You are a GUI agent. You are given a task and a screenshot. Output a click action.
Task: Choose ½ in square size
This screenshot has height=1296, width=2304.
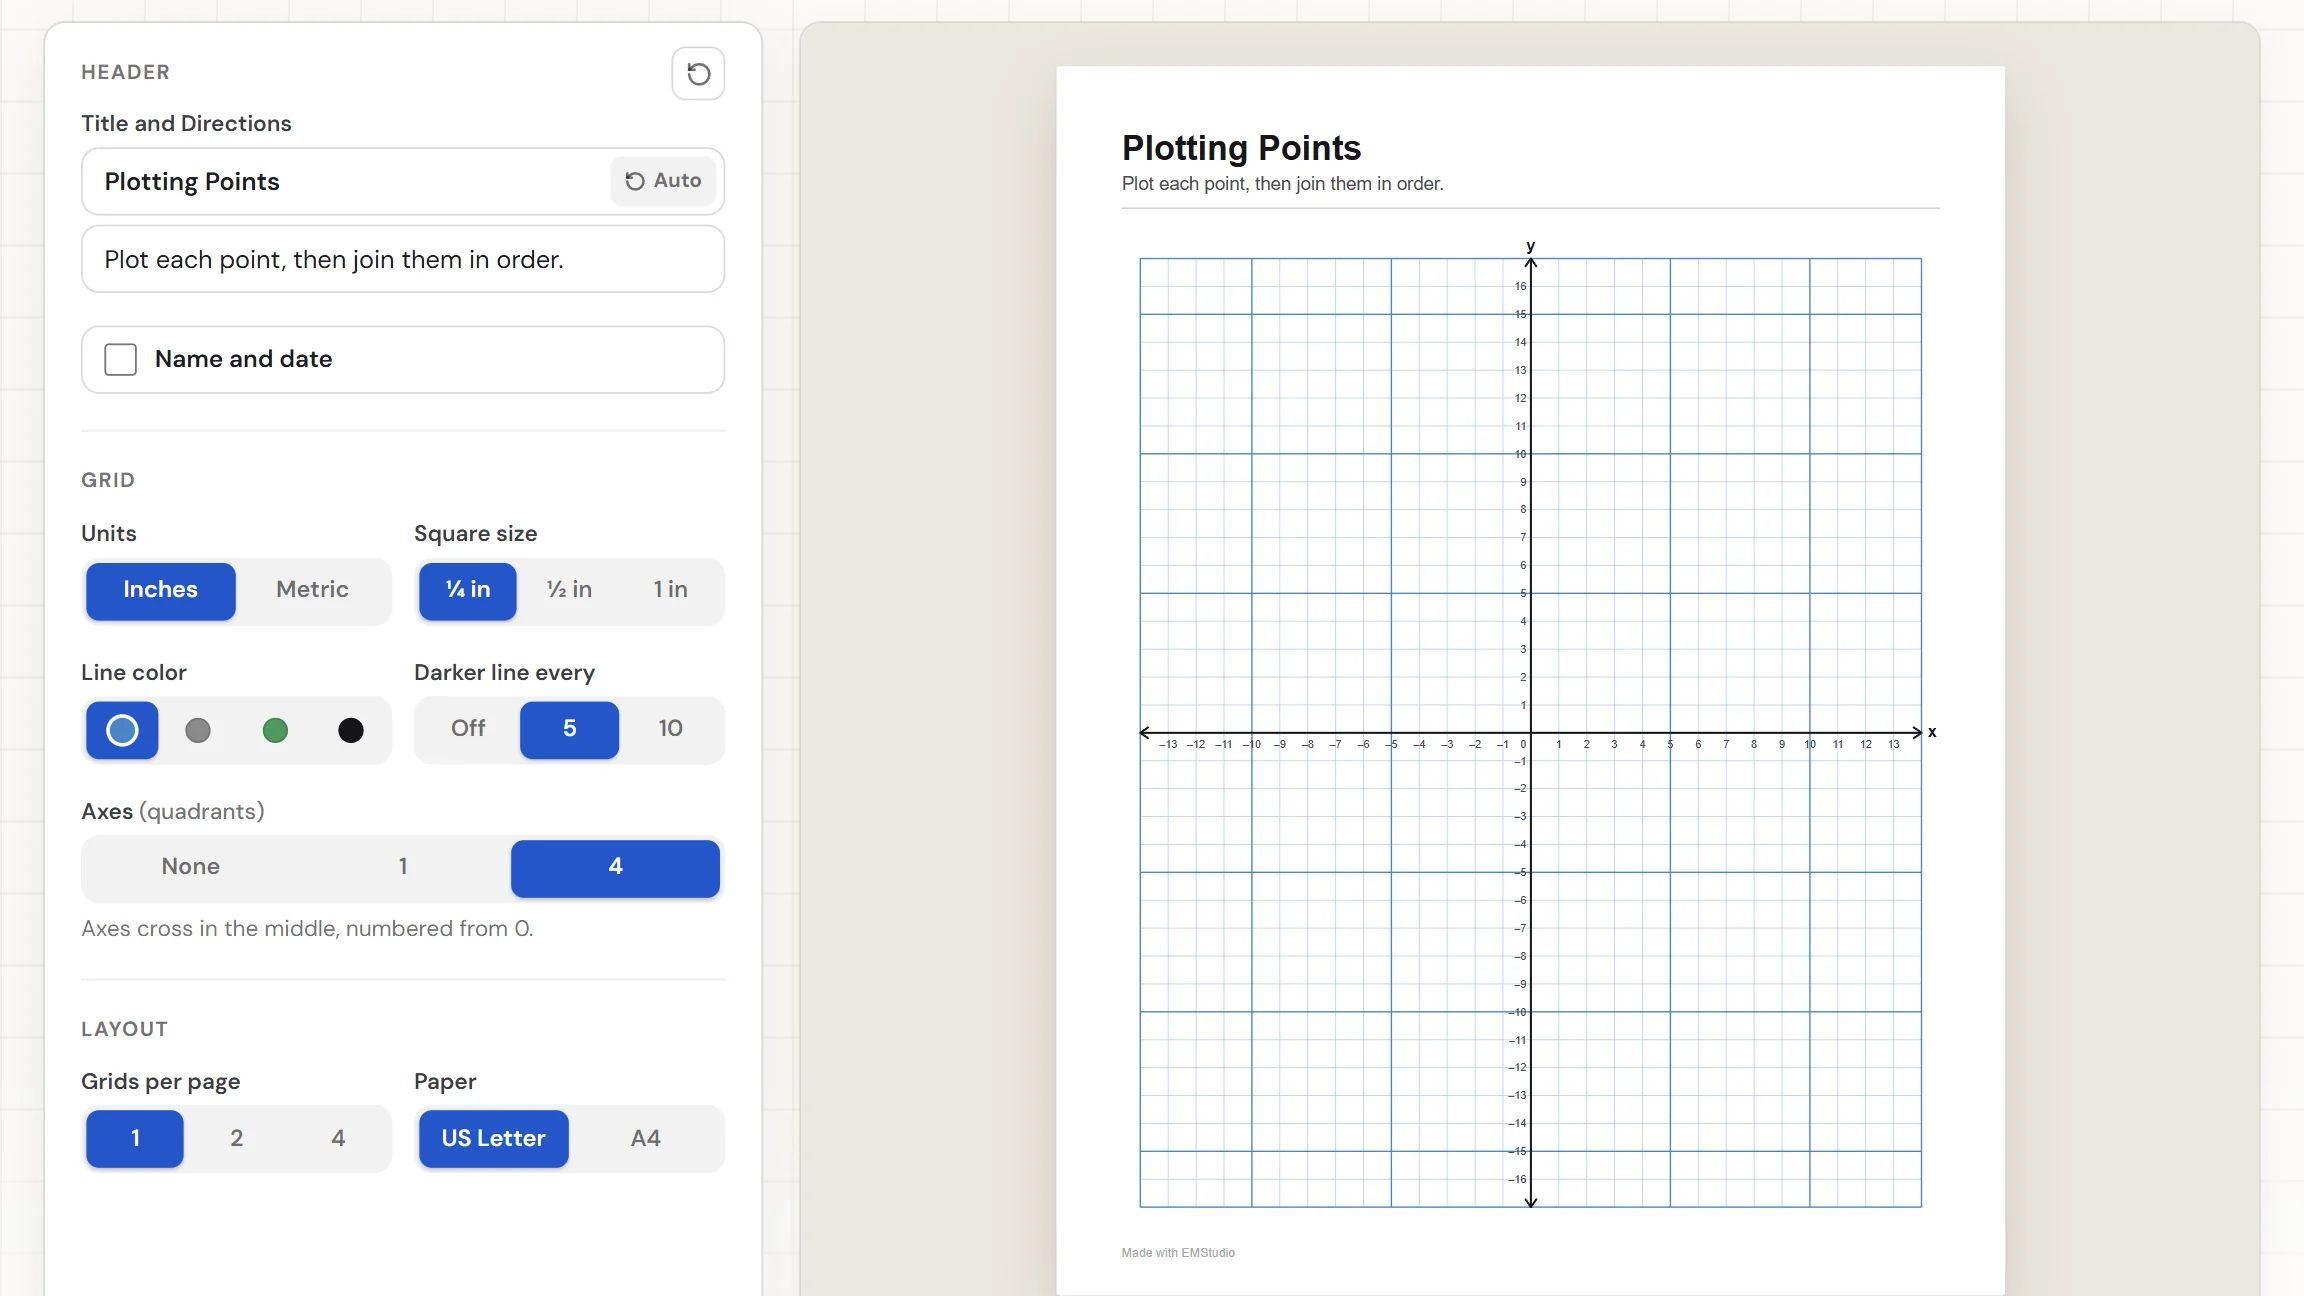pos(569,590)
